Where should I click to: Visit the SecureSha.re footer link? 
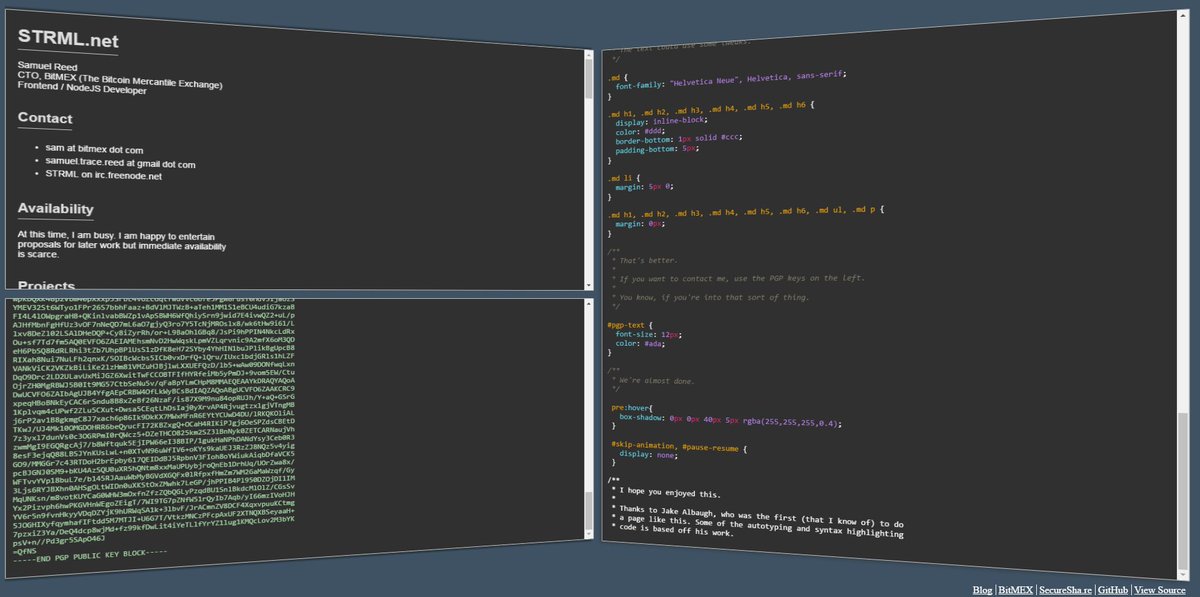[1065, 590]
